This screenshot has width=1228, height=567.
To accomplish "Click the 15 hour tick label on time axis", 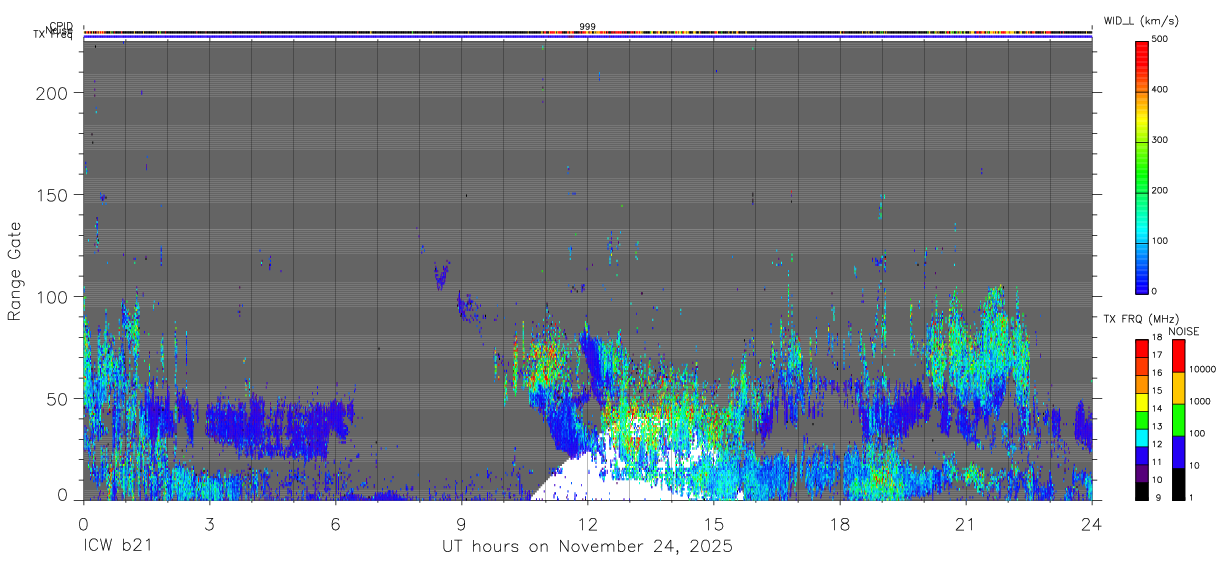I will [x=714, y=524].
